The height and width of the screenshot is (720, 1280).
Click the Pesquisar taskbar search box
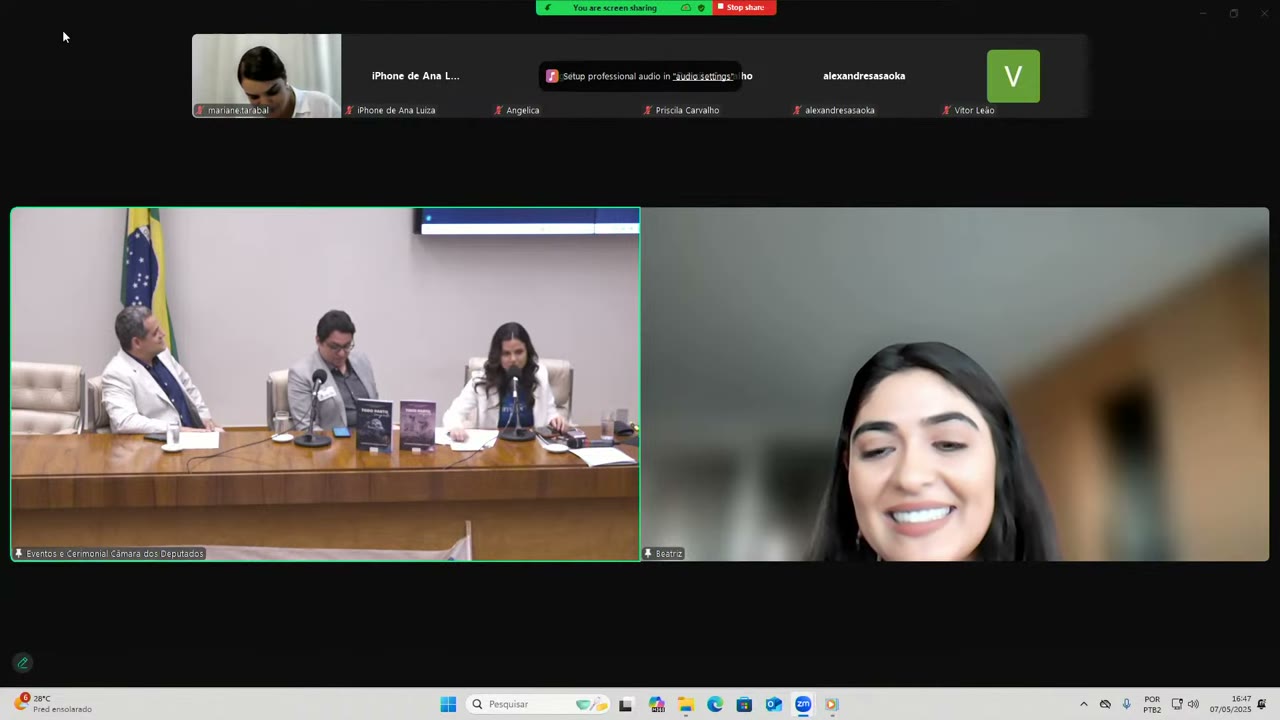point(538,704)
